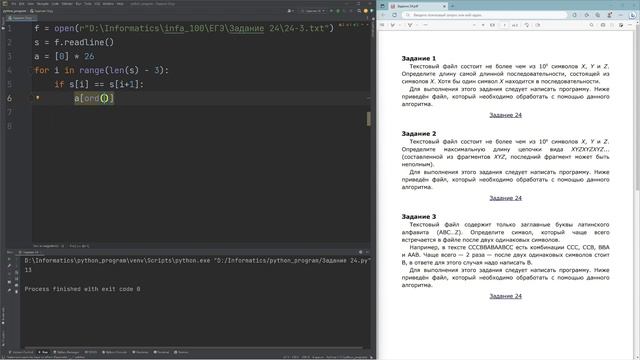Screen dimensions: 640x360
Task: Click the wrench icon in Run panel
Action: tap(9, 266)
